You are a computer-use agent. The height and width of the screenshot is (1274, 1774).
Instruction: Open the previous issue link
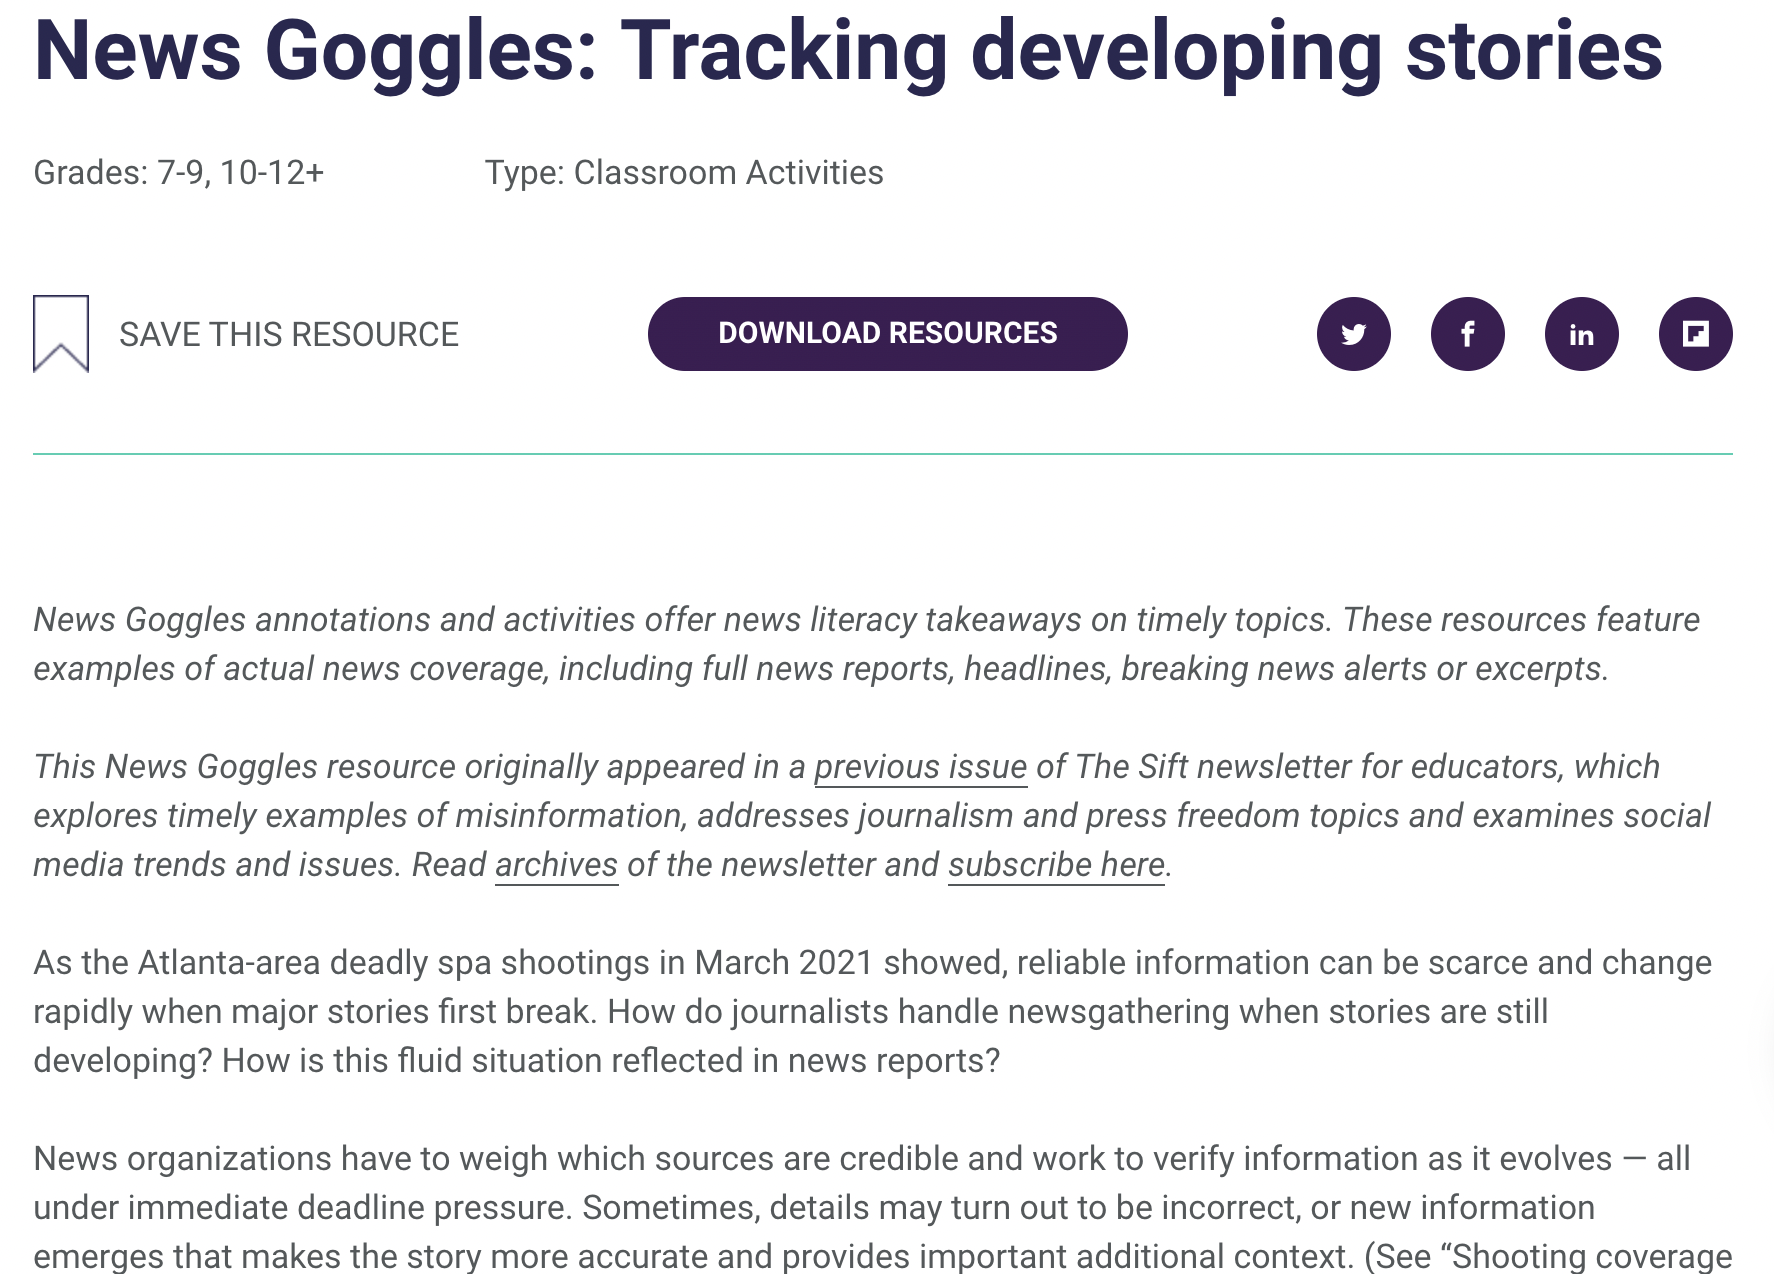point(920,767)
